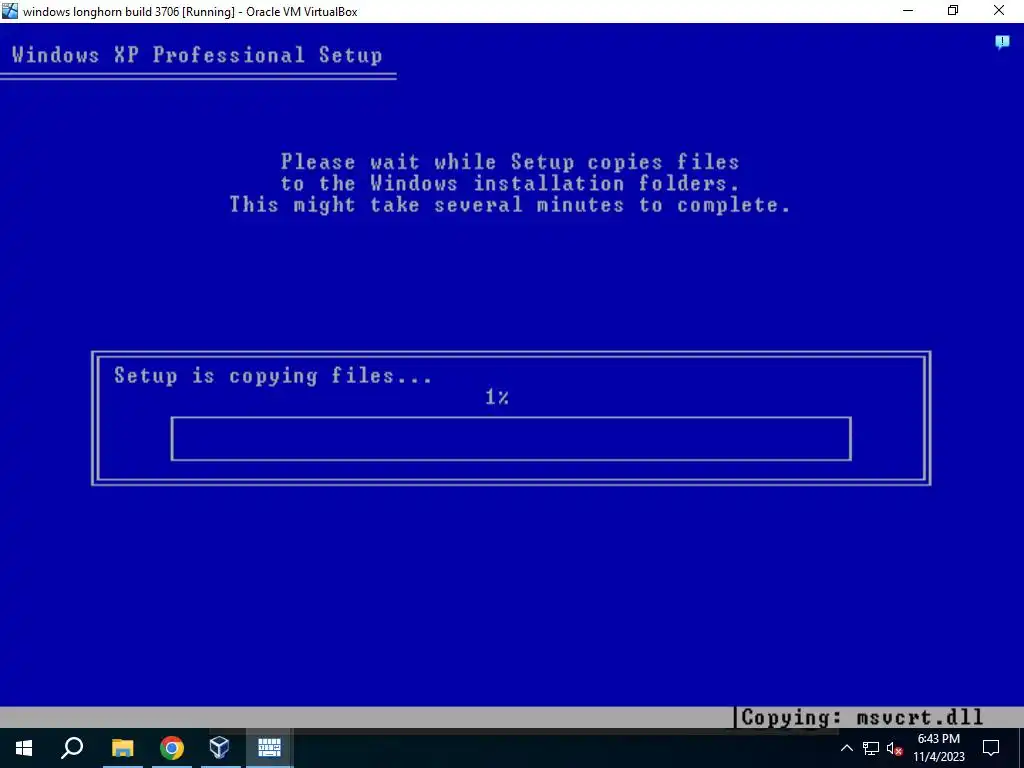Image resolution: width=1024 pixels, height=768 pixels.
Task: Show hidden system tray icons
Action: [846, 748]
